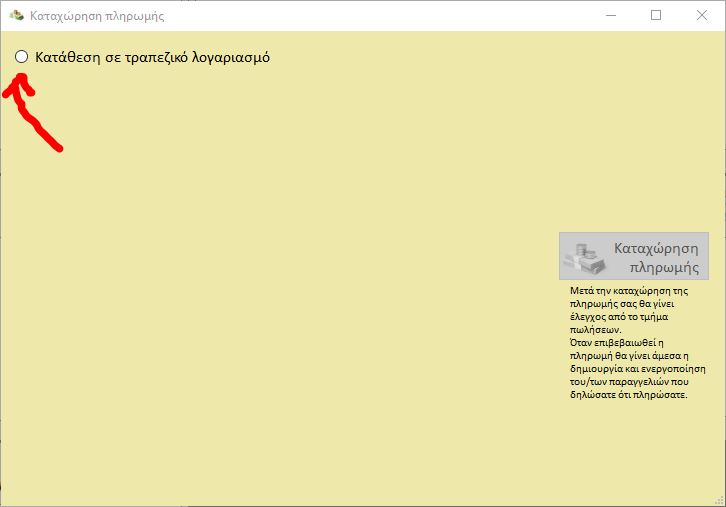Close the Καταχώρηση πληρωμής window
This screenshot has height=507, width=726.
click(701, 15)
